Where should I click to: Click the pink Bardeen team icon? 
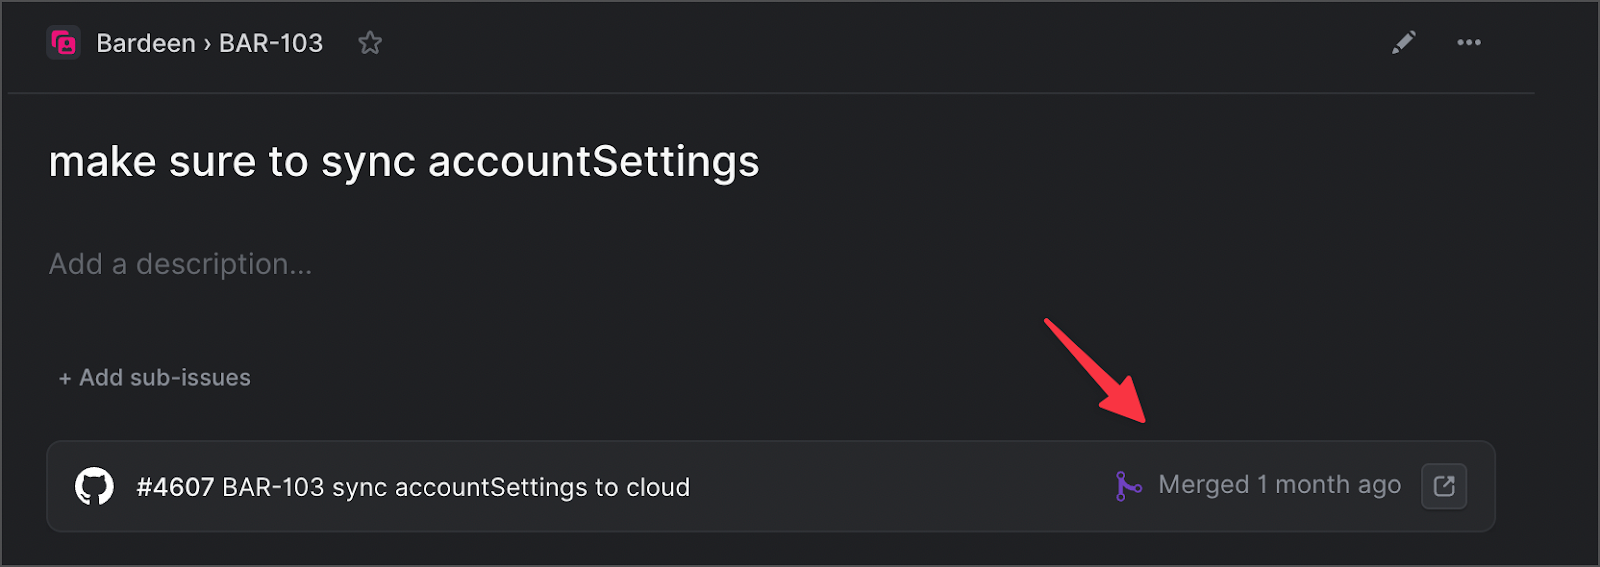coord(64,43)
